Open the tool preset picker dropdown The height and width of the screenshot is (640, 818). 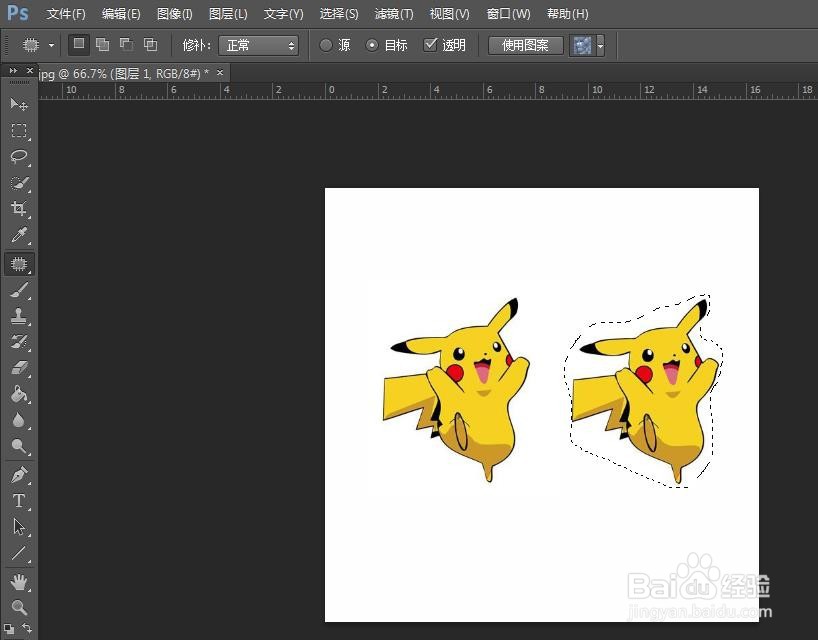(51, 45)
